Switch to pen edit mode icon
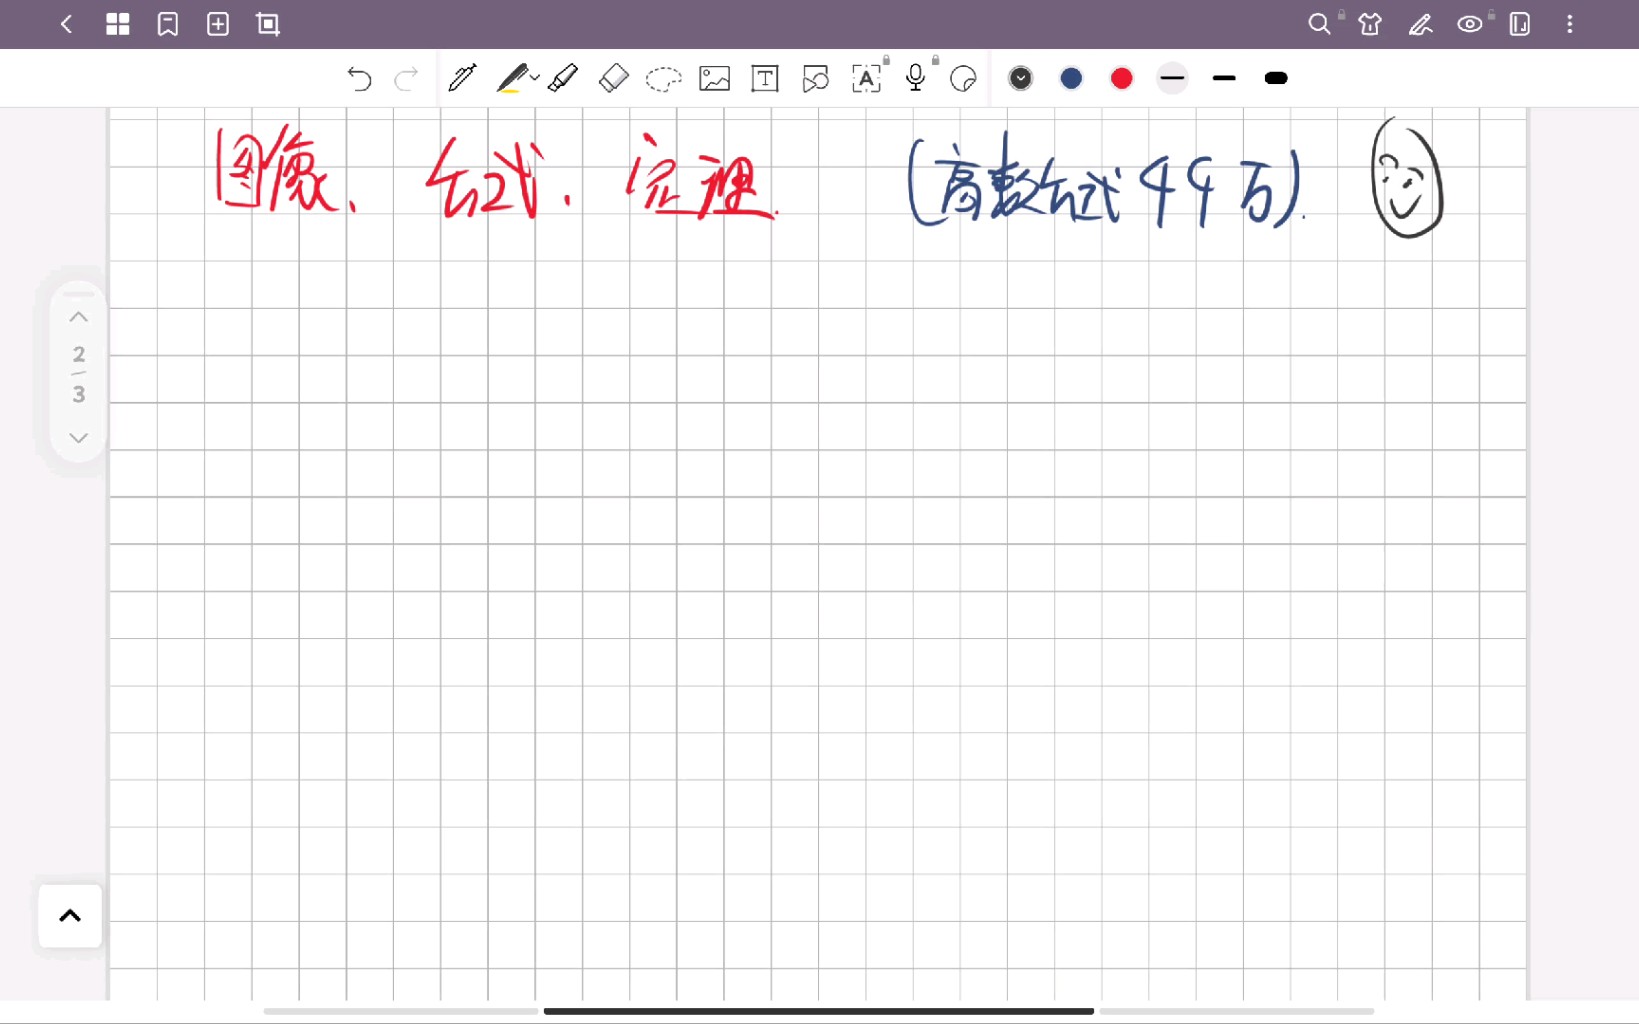 coord(1420,24)
